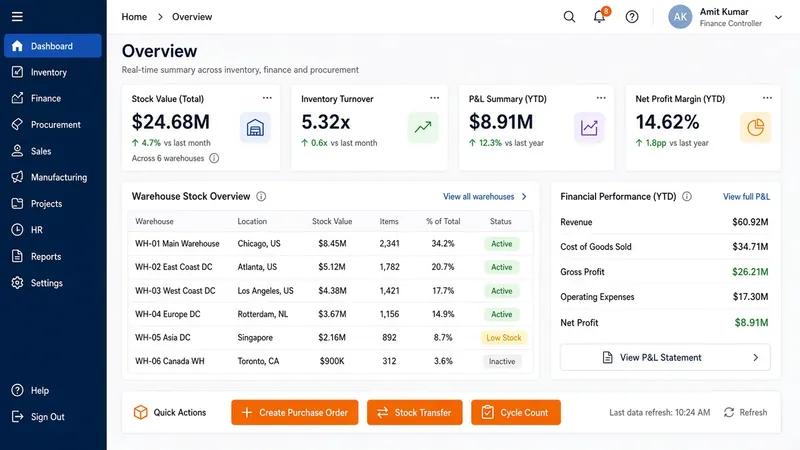Open Manufacturing sidebar item
The height and width of the screenshot is (450, 800).
coord(53,177)
